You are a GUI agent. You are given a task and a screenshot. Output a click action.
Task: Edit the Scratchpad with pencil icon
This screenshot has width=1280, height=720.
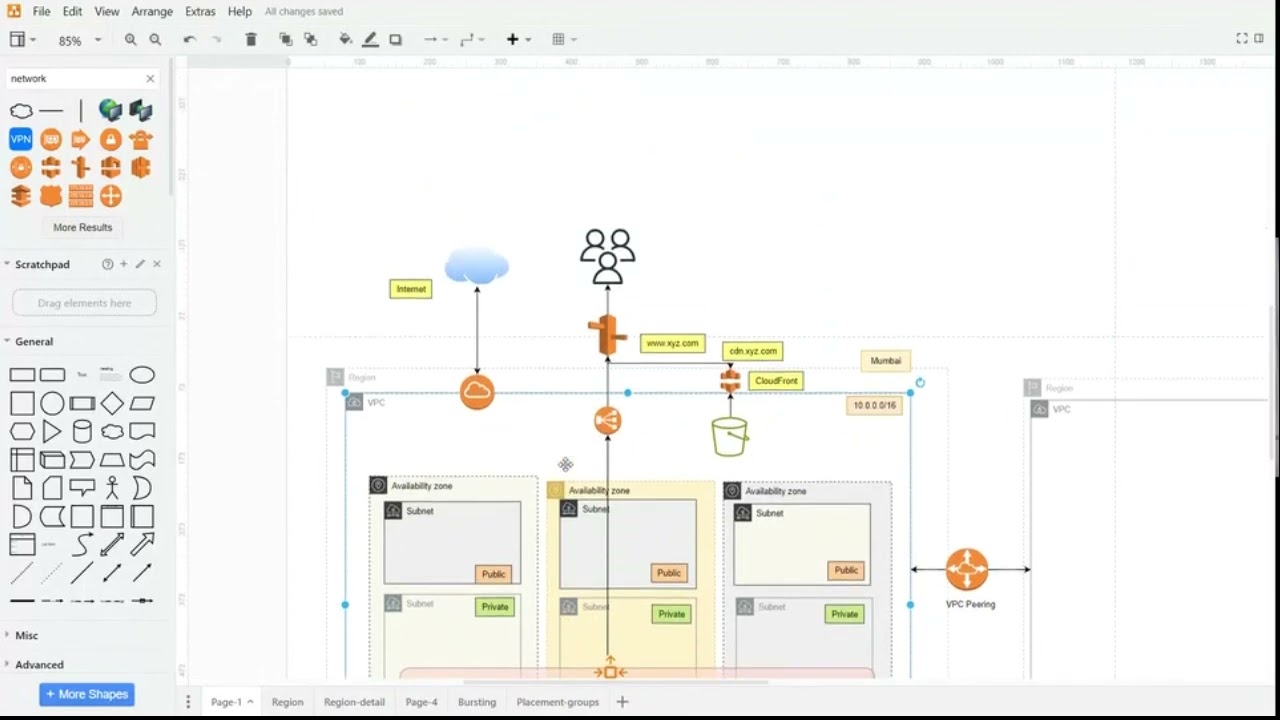[x=140, y=264]
